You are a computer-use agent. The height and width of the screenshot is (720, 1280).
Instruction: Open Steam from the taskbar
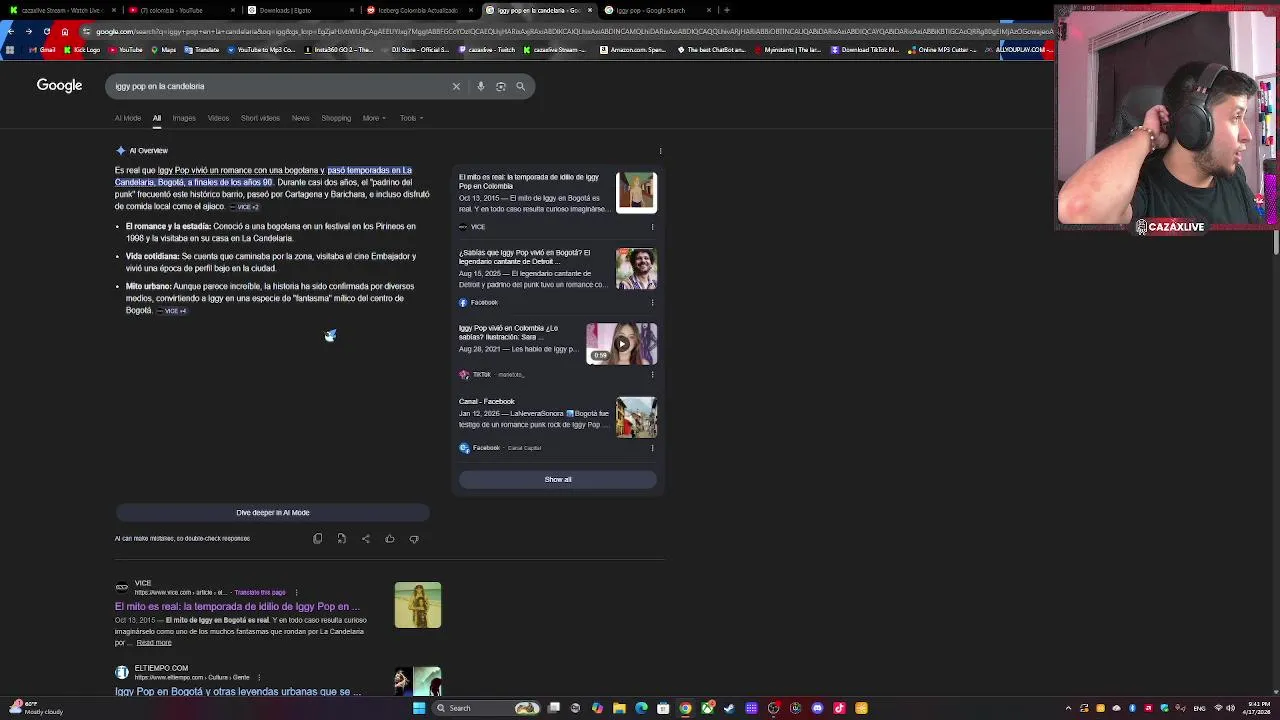[x=729, y=708]
